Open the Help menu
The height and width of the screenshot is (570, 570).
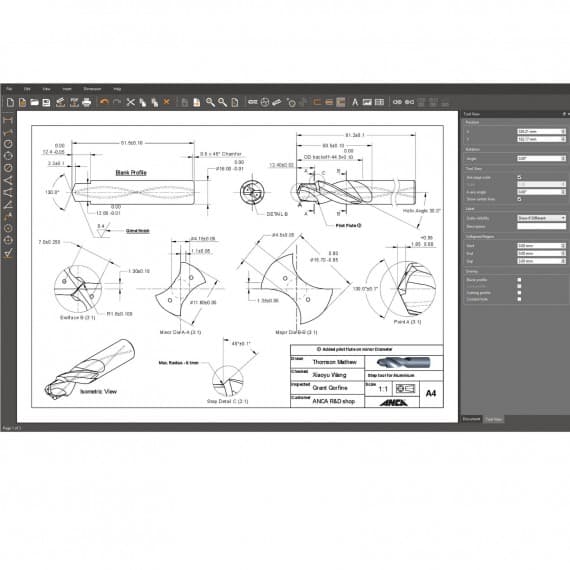(x=117, y=89)
